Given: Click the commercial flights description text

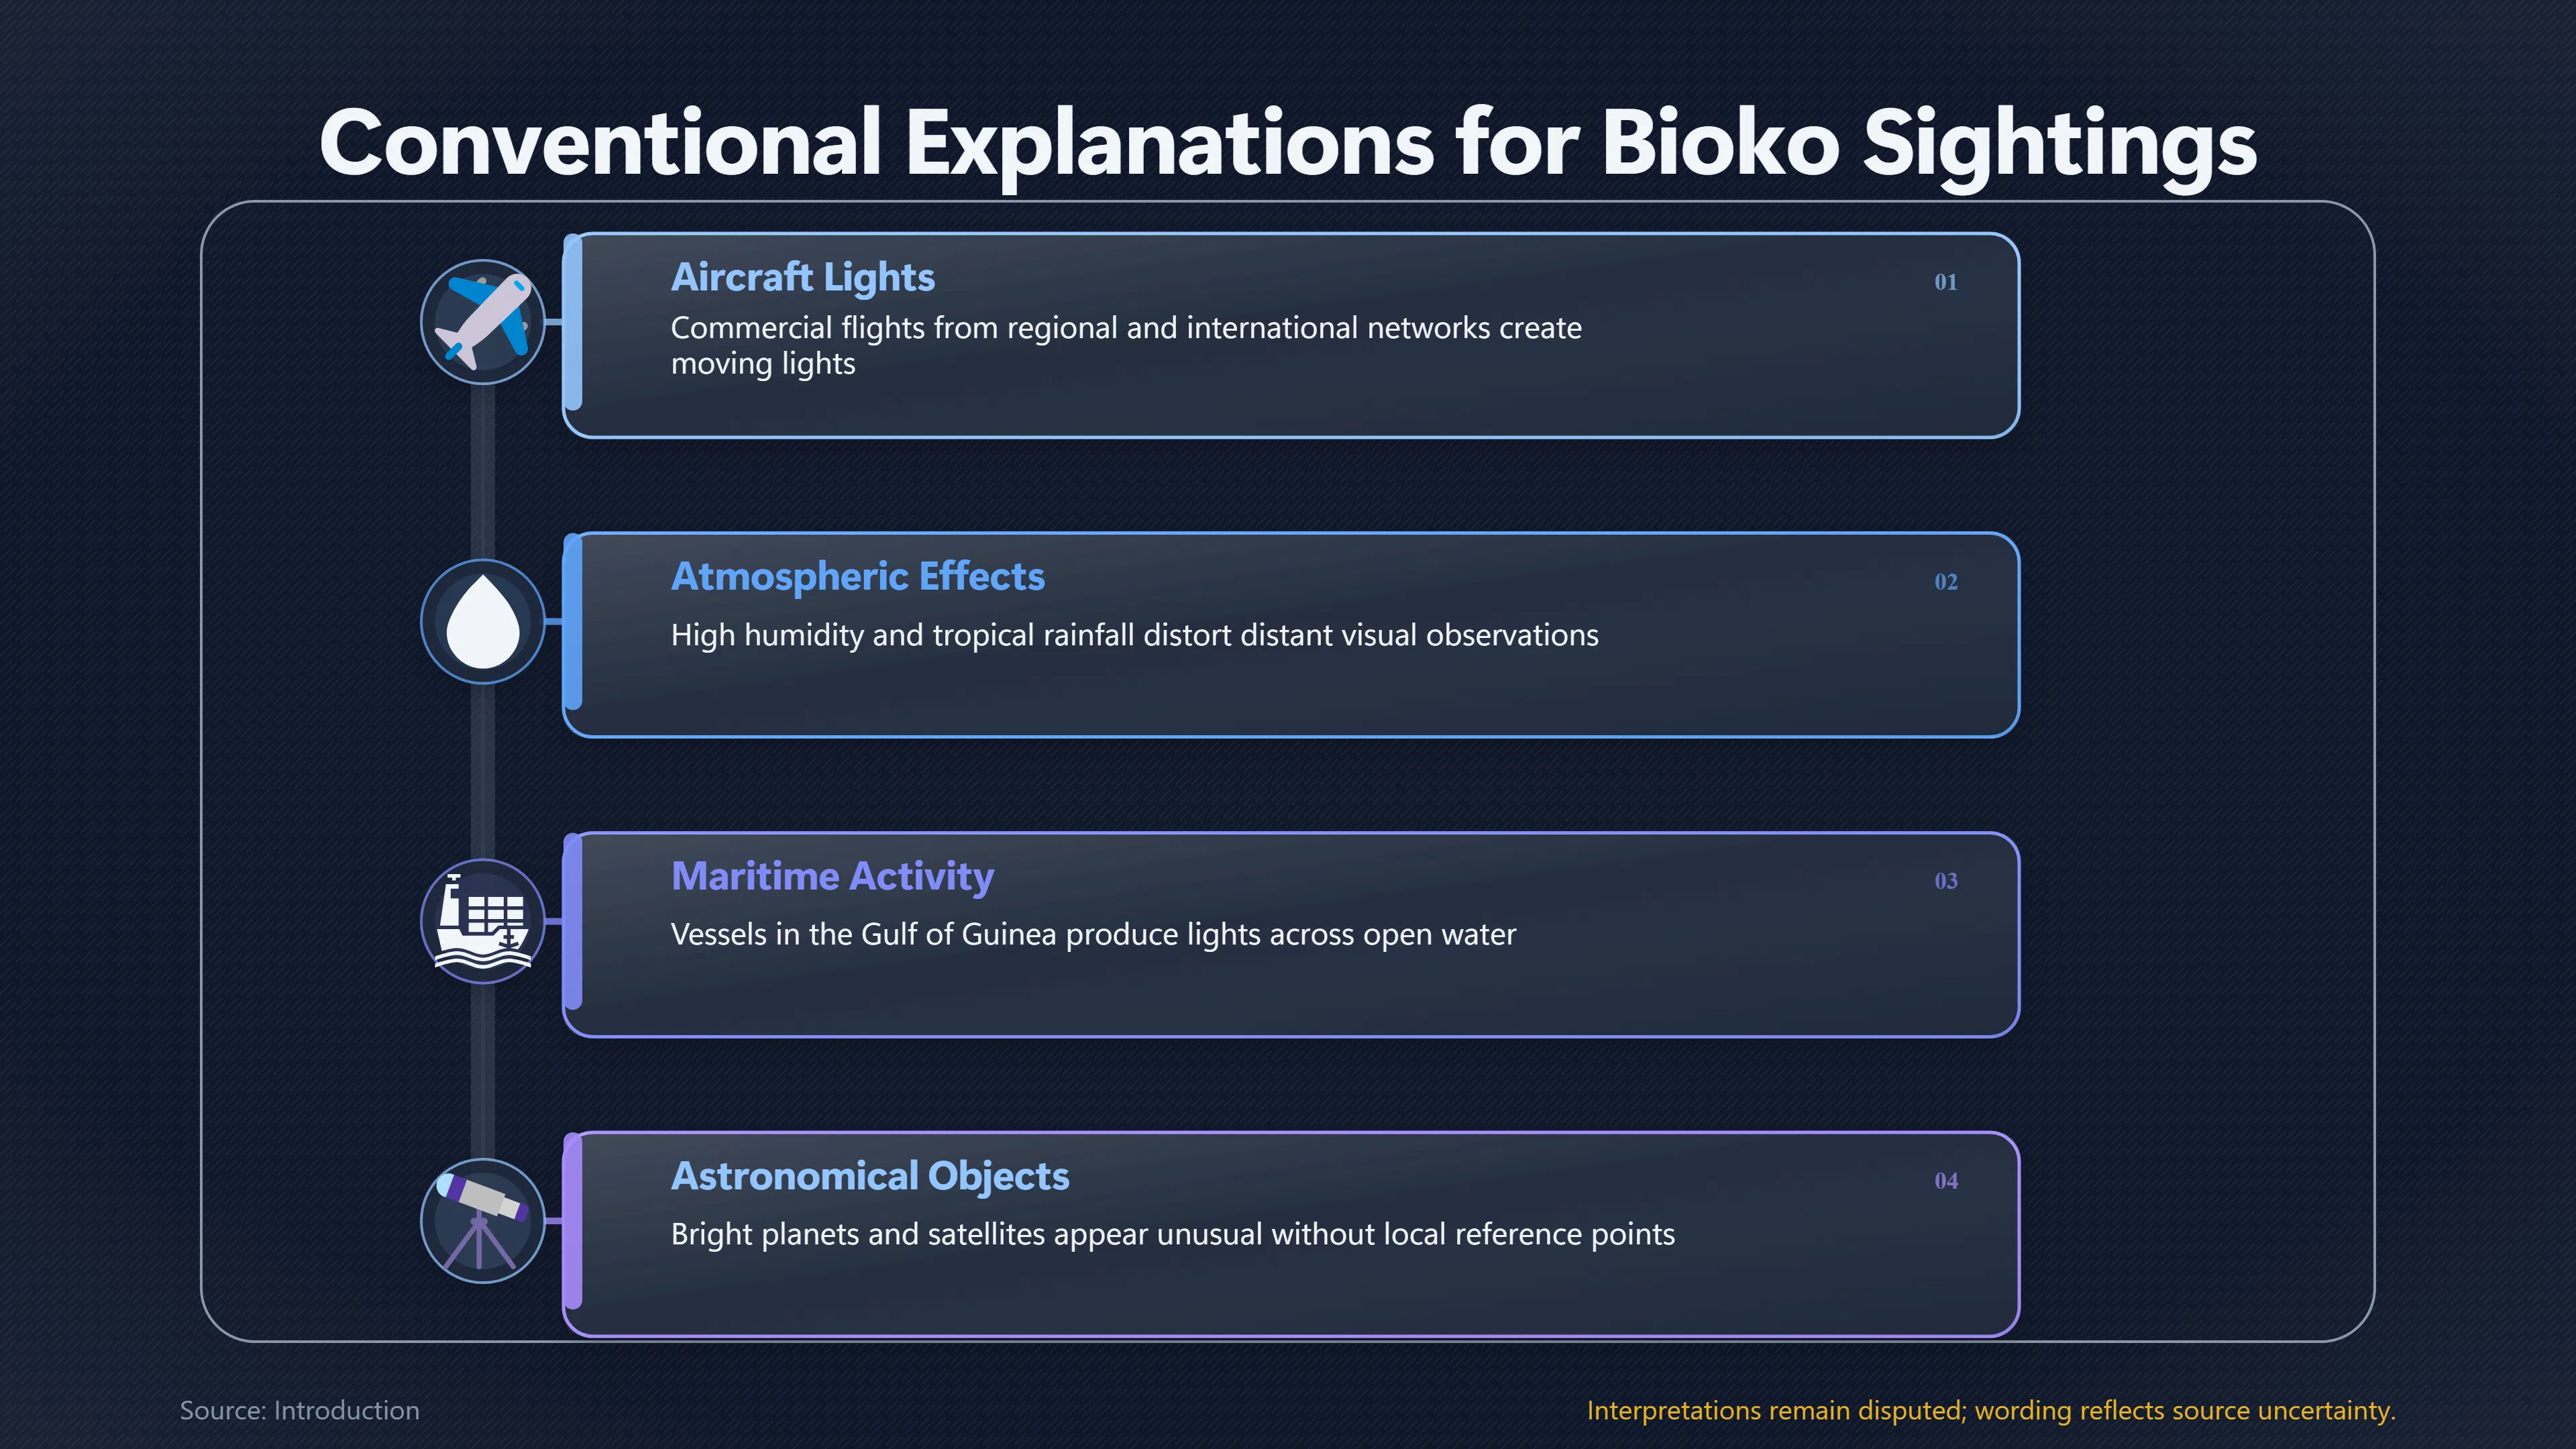Looking at the screenshot, I should pyautogui.click(x=1126, y=345).
